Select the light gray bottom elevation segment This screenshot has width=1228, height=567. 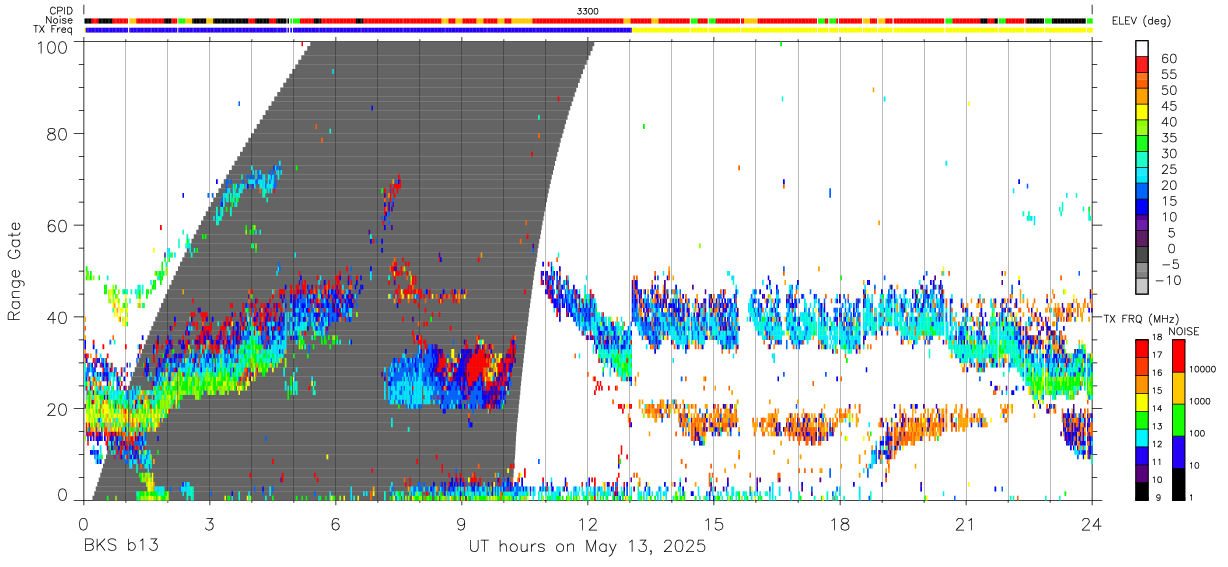(x=1142, y=288)
